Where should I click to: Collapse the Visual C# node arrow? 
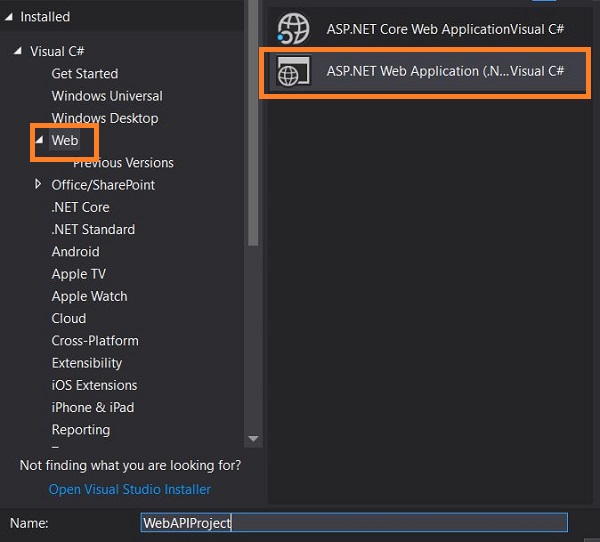click(18, 51)
